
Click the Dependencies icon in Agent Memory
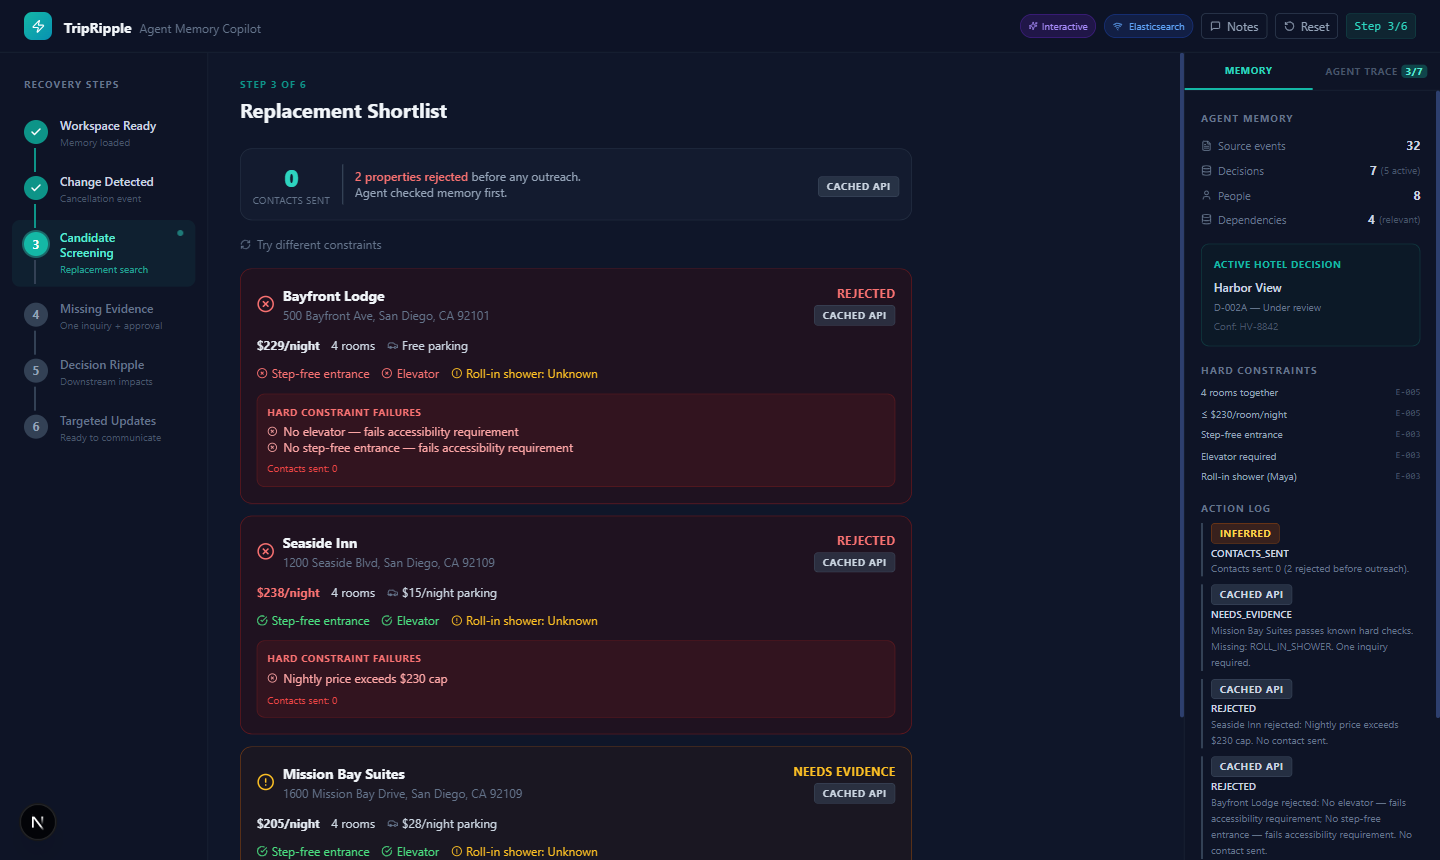point(1206,220)
